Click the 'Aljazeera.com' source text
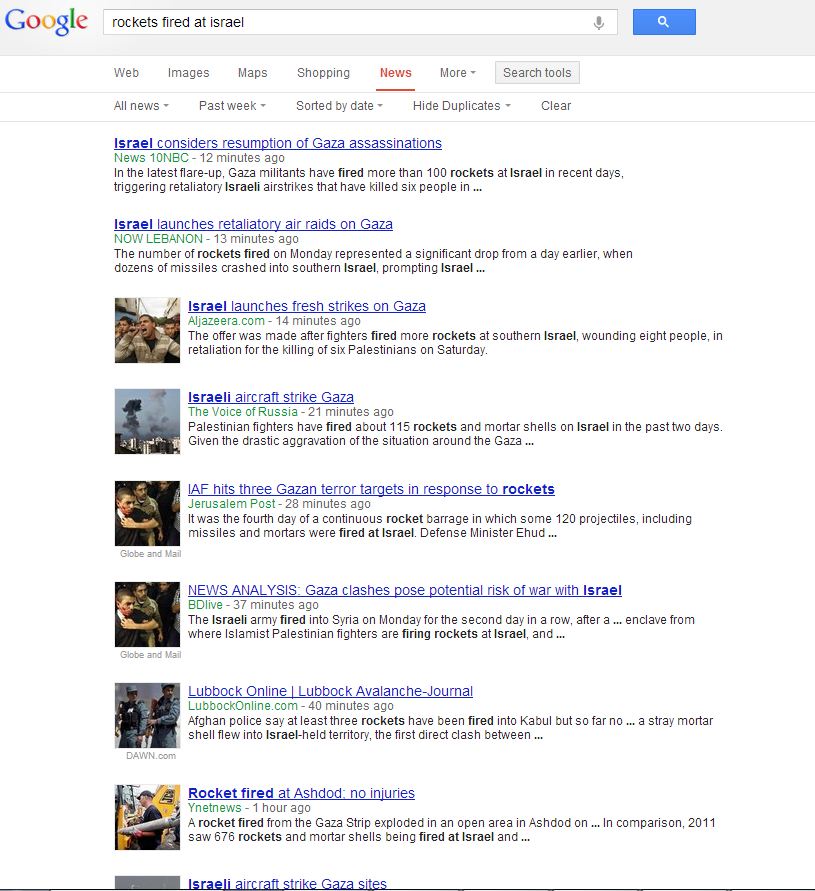 click(226, 320)
